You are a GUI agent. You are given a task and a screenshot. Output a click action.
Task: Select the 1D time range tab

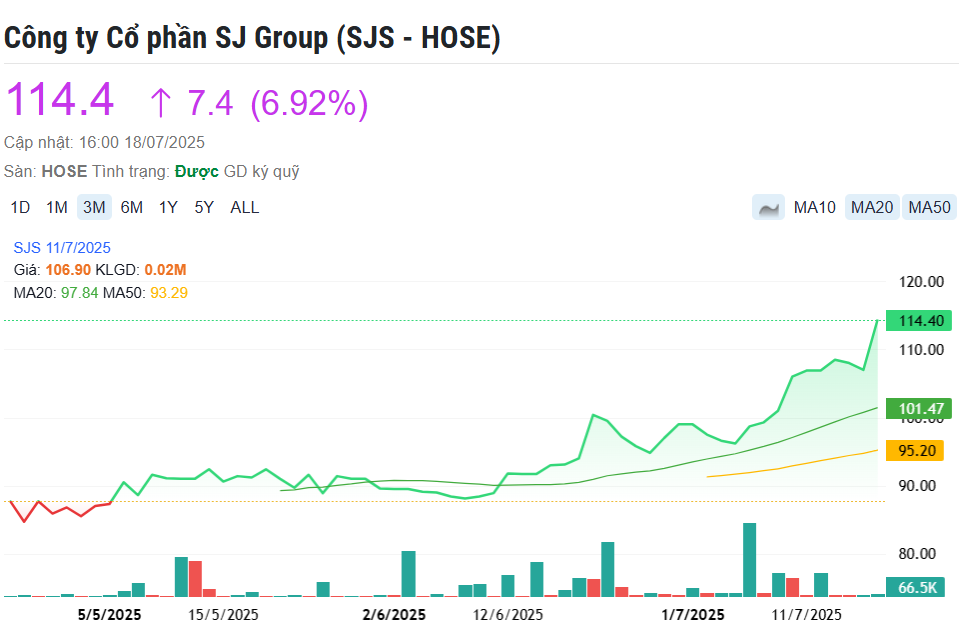[x=20, y=207]
